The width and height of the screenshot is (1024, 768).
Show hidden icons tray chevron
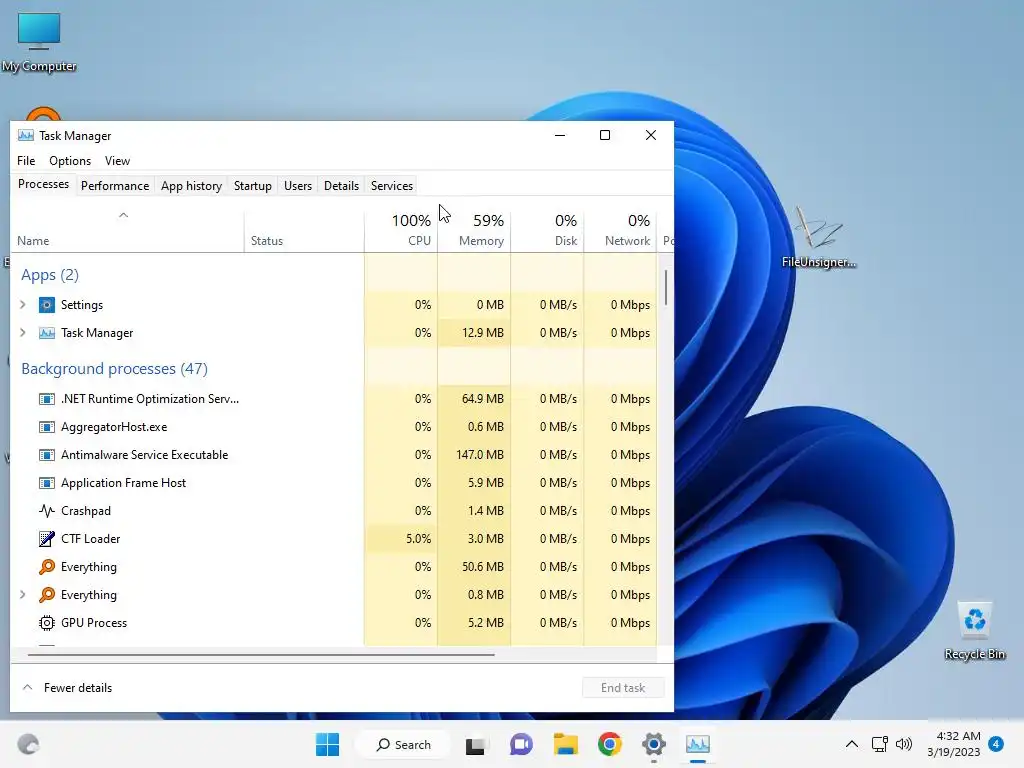[x=852, y=744]
